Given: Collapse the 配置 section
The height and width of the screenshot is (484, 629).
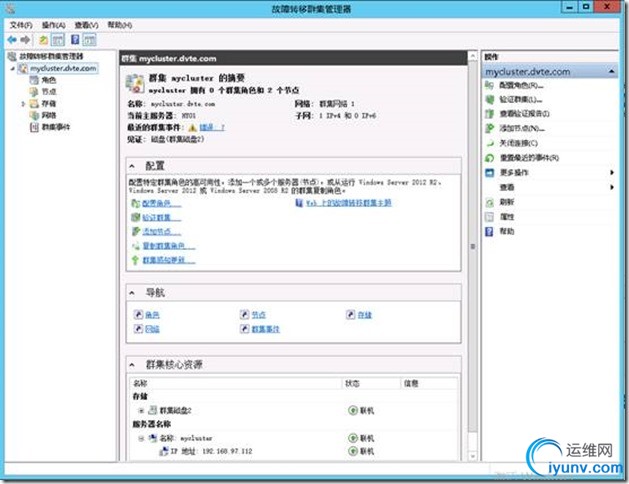Looking at the screenshot, I should (x=132, y=166).
